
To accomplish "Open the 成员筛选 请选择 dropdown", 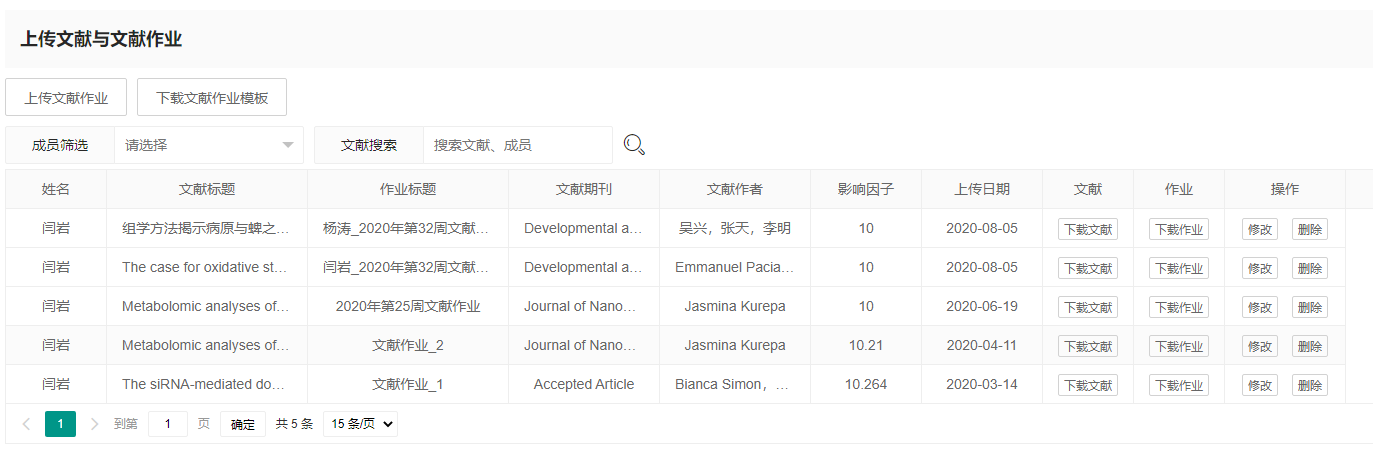I will [209, 145].
